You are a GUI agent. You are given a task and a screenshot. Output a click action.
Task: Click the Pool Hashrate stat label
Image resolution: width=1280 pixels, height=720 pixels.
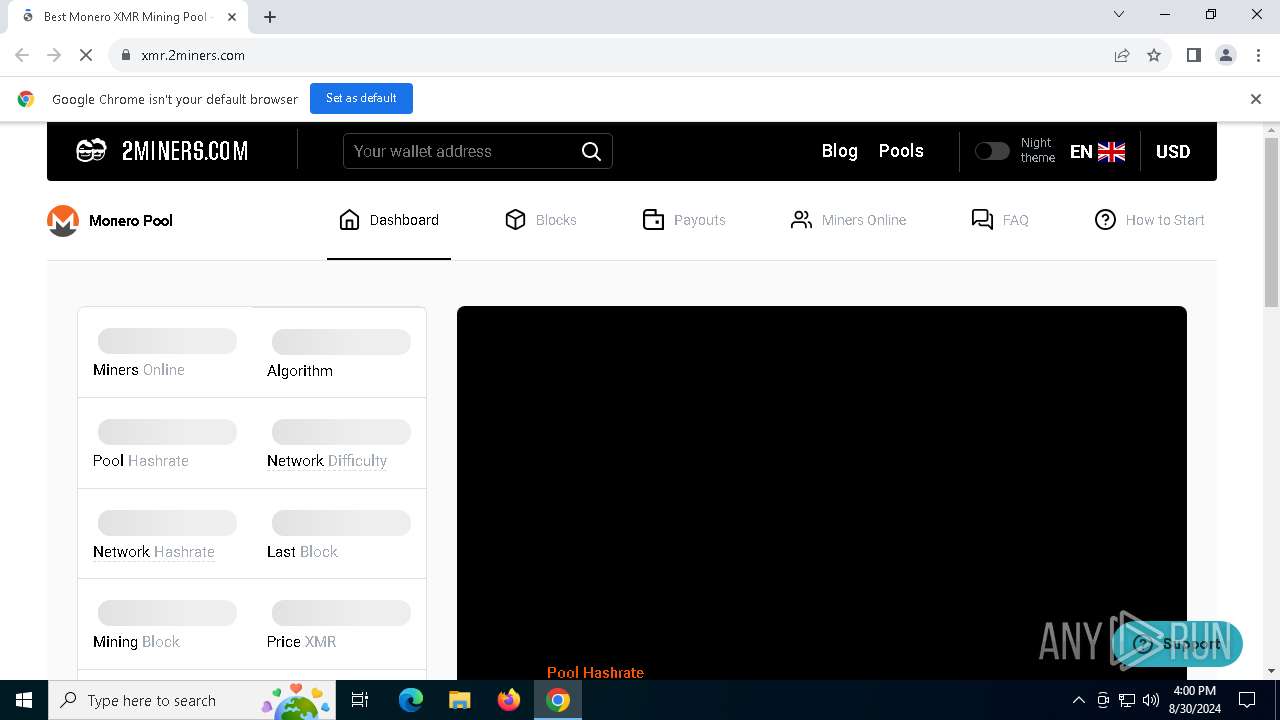click(x=141, y=461)
